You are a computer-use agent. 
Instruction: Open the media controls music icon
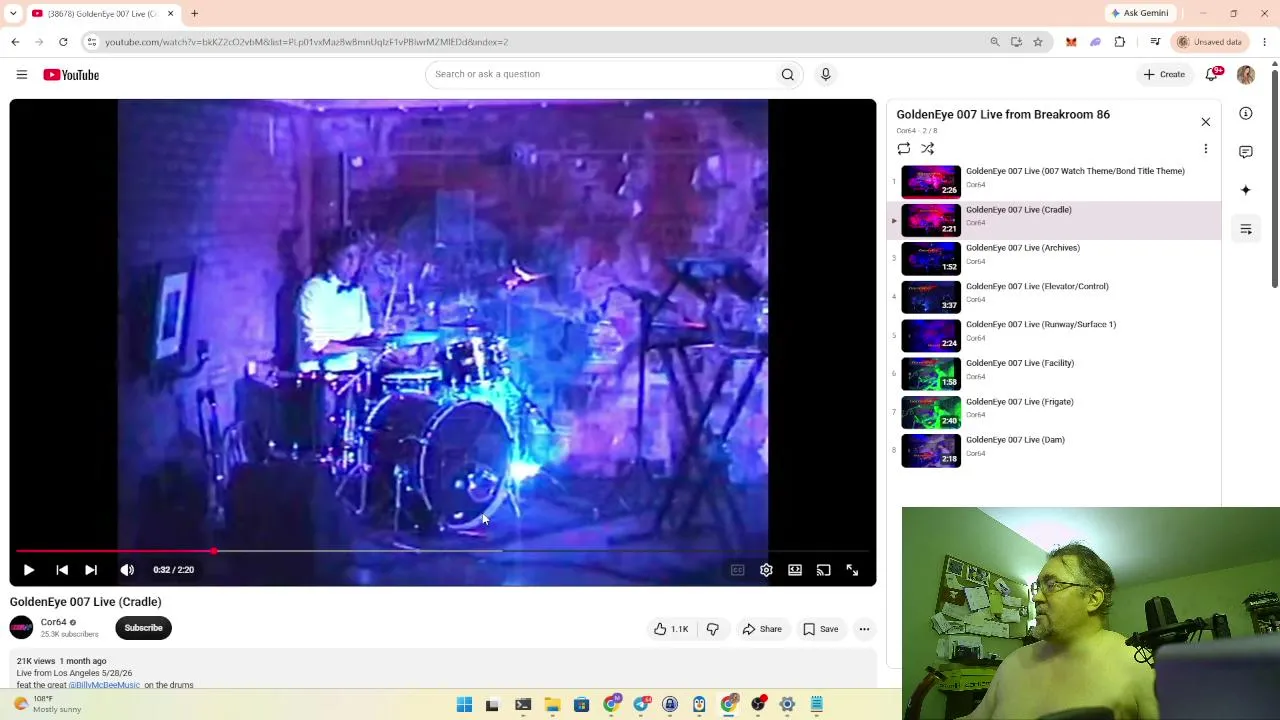pos(1155,42)
